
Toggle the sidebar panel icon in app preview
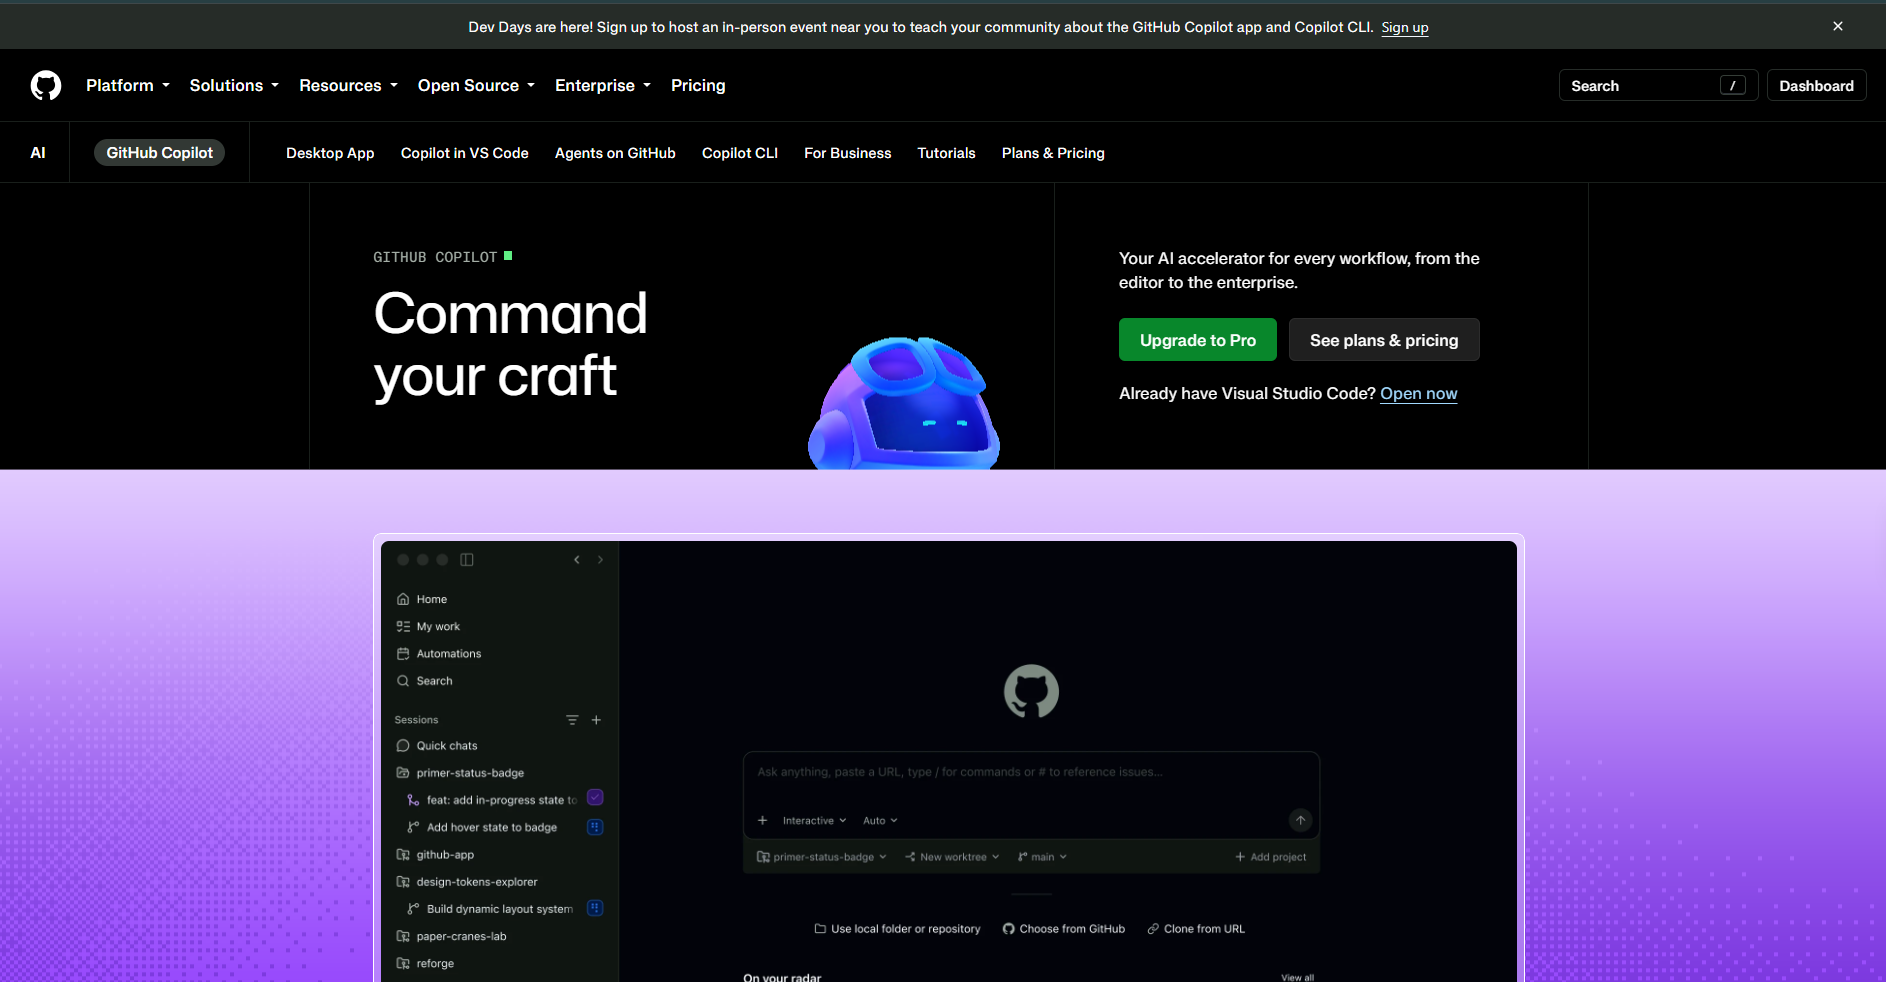(467, 560)
